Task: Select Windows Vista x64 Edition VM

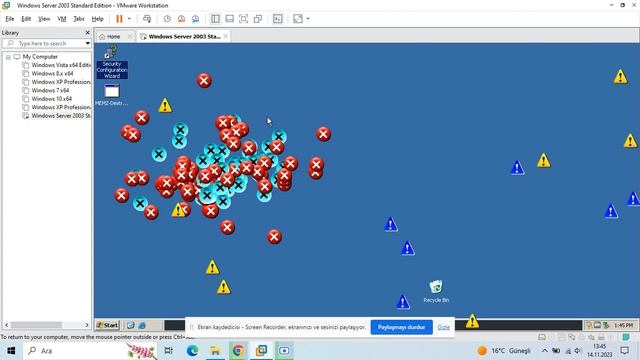Action: [x=61, y=65]
